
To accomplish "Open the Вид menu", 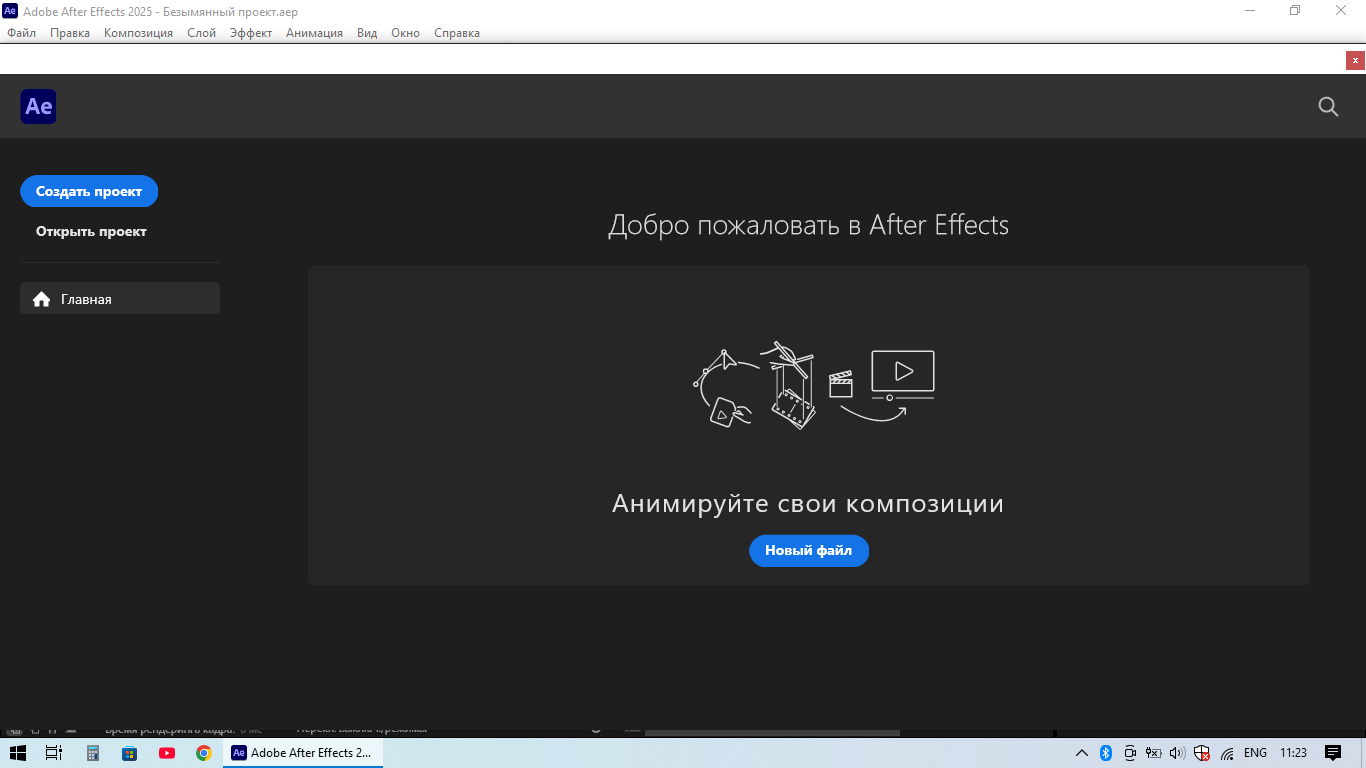I will click(367, 33).
